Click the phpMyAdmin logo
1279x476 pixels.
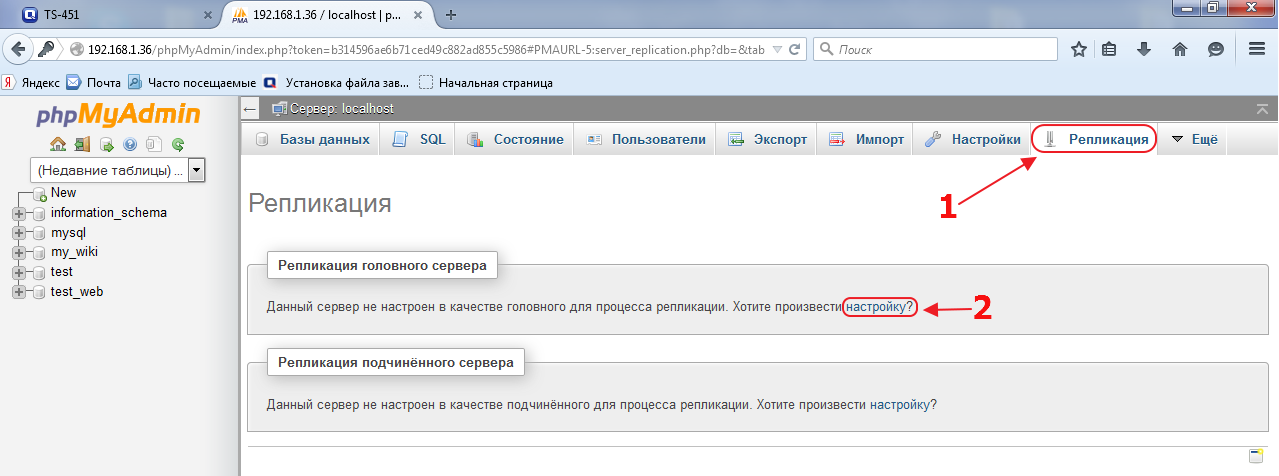coord(118,115)
